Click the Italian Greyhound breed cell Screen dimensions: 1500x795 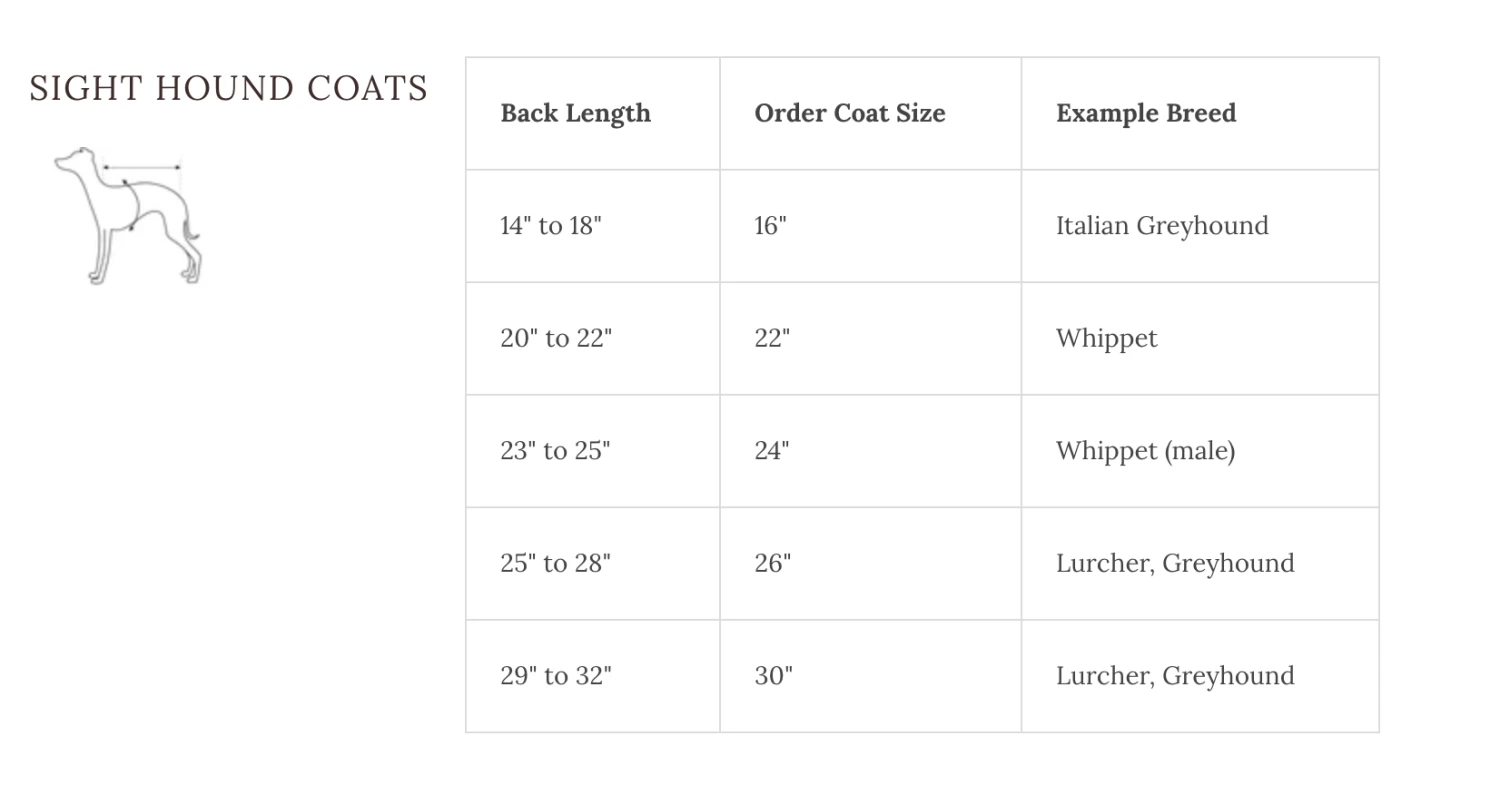coord(1162,226)
